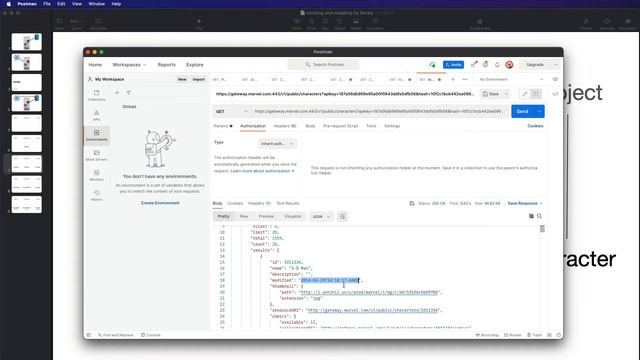Open Collections in the Postman sidebar
This screenshot has height=360, width=640.
coord(97,96)
